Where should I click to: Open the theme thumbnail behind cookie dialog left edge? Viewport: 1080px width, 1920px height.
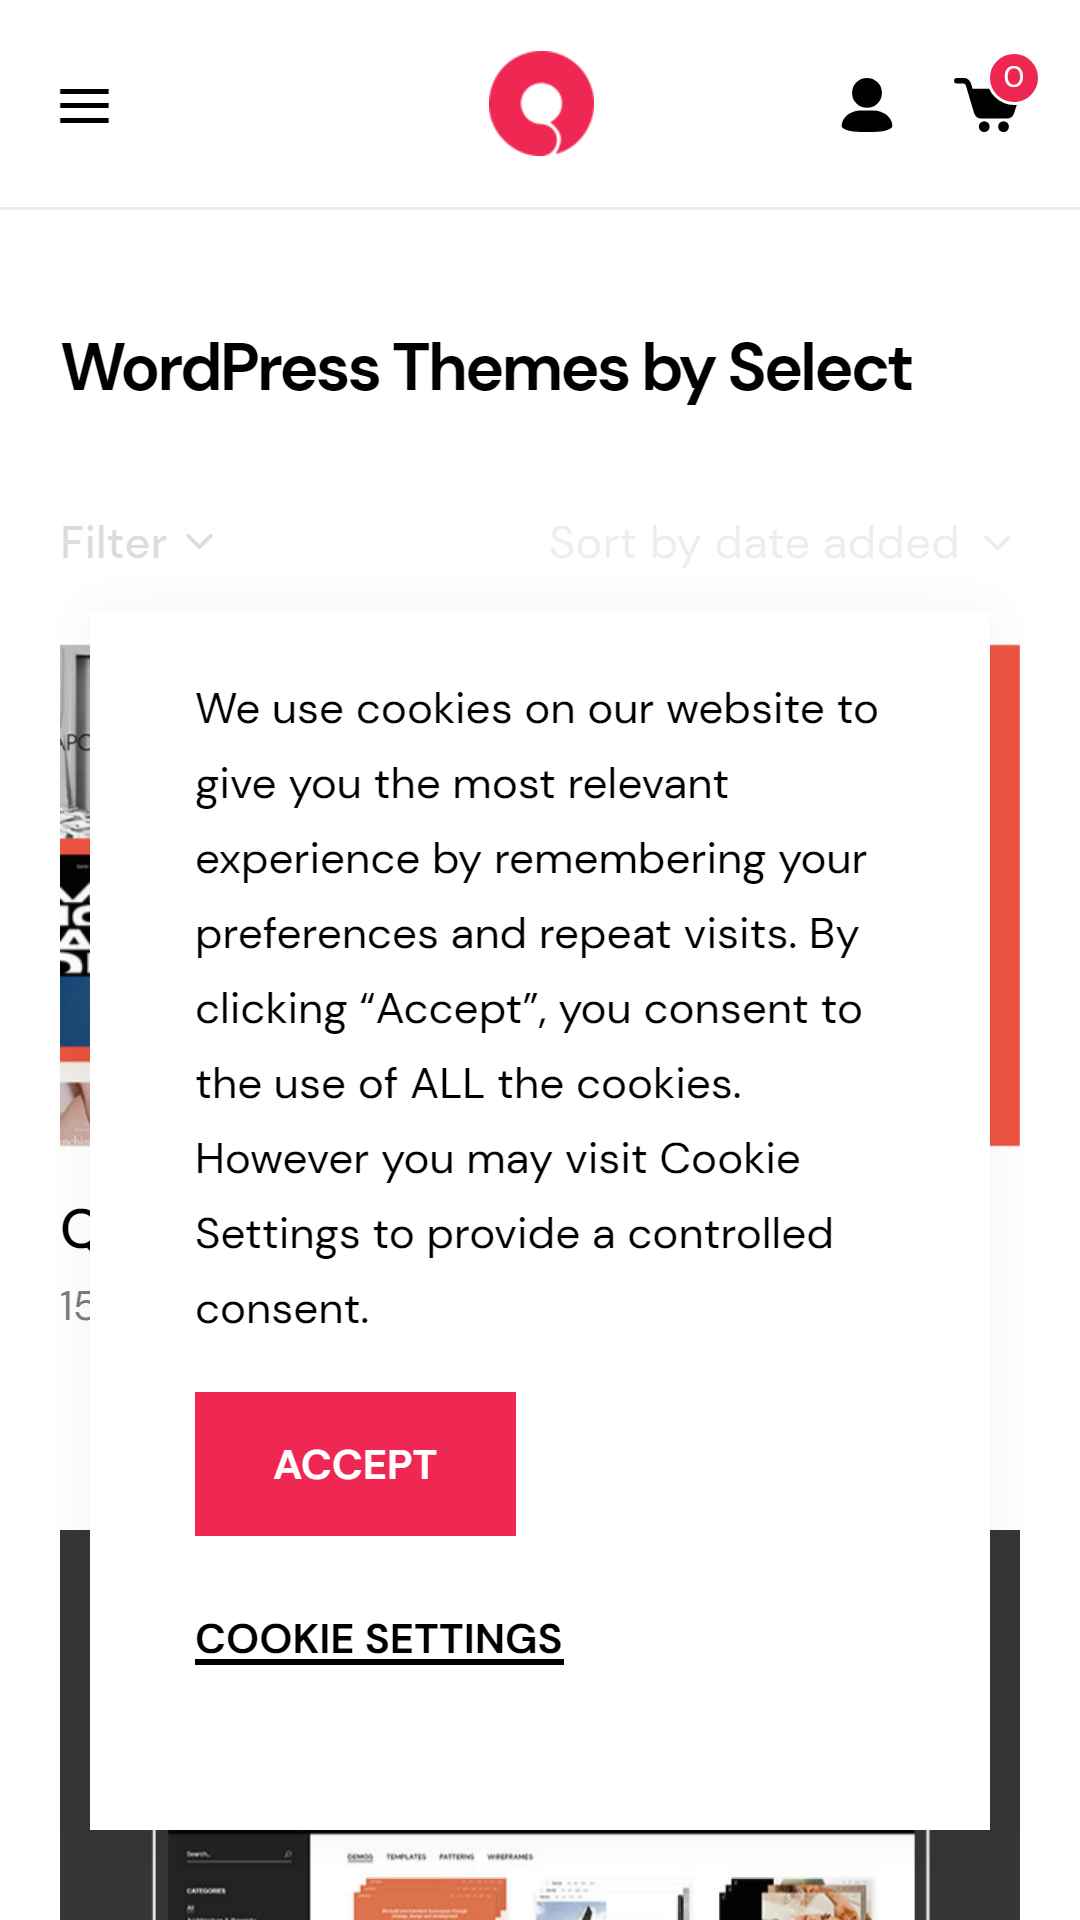[75, 895]
